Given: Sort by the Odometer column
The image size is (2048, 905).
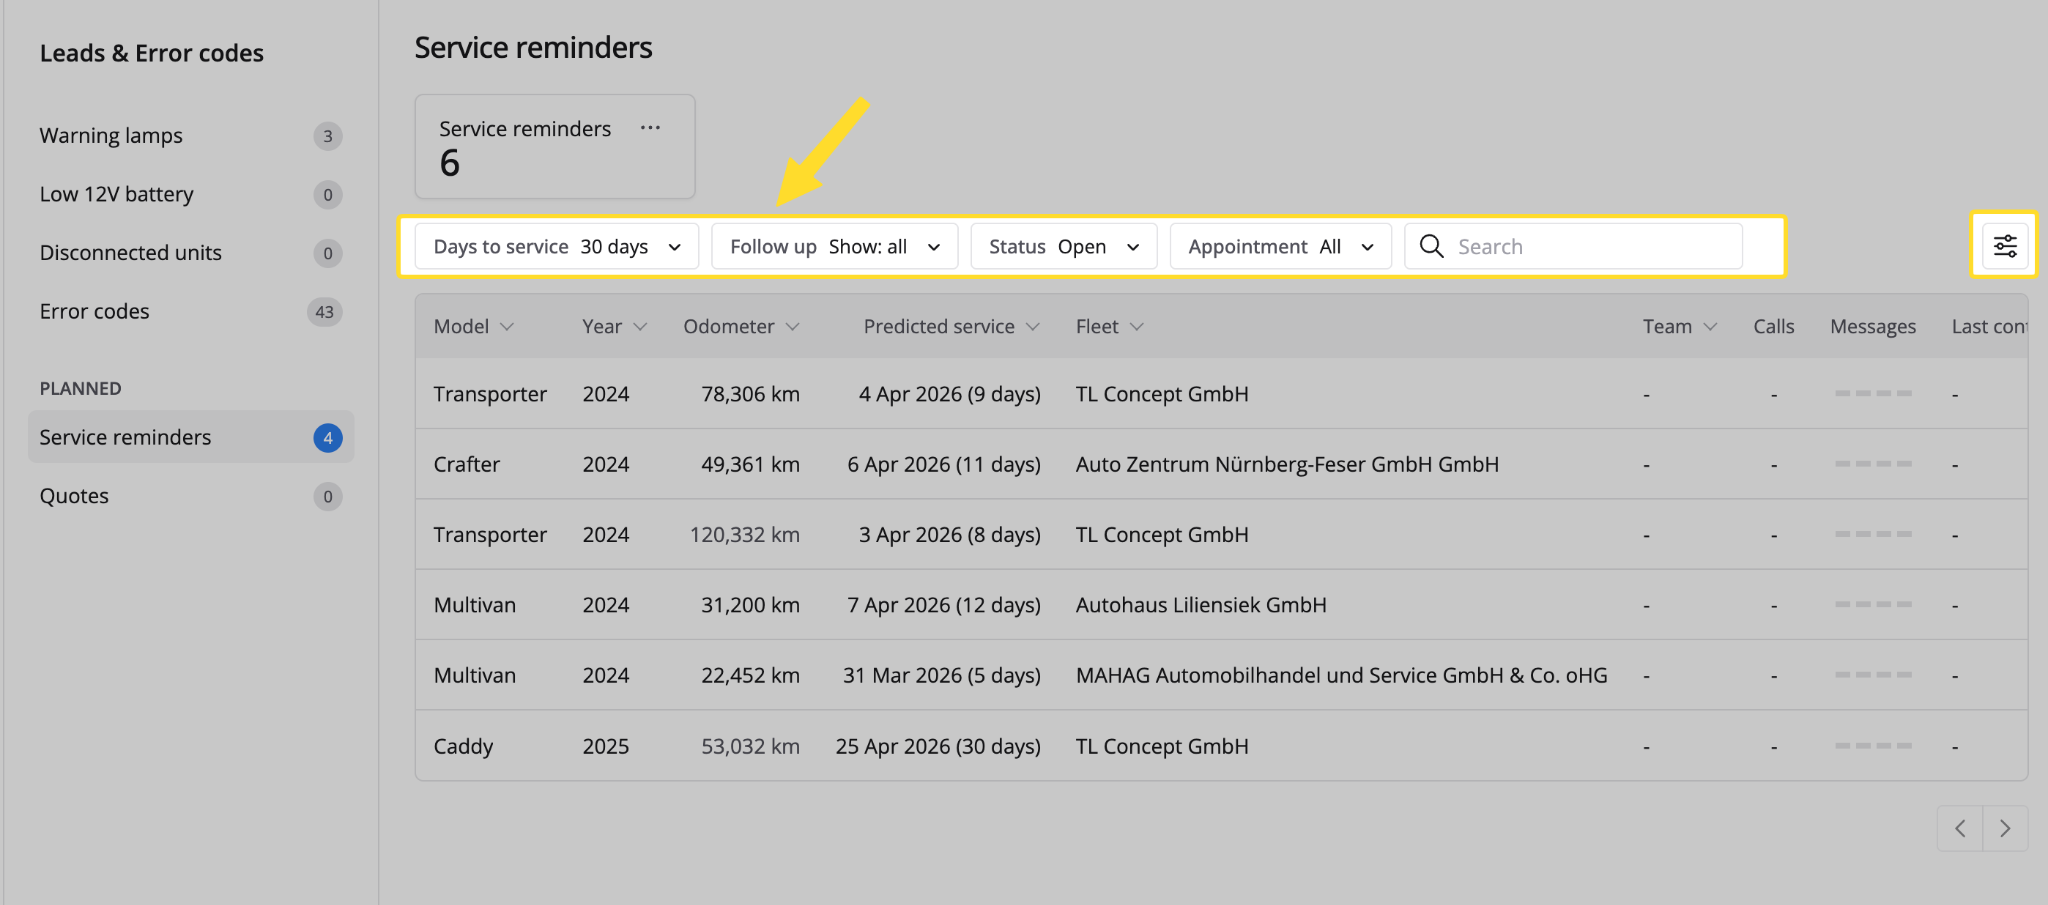Looking at the screenshot, I should click(x=741, y=326).
